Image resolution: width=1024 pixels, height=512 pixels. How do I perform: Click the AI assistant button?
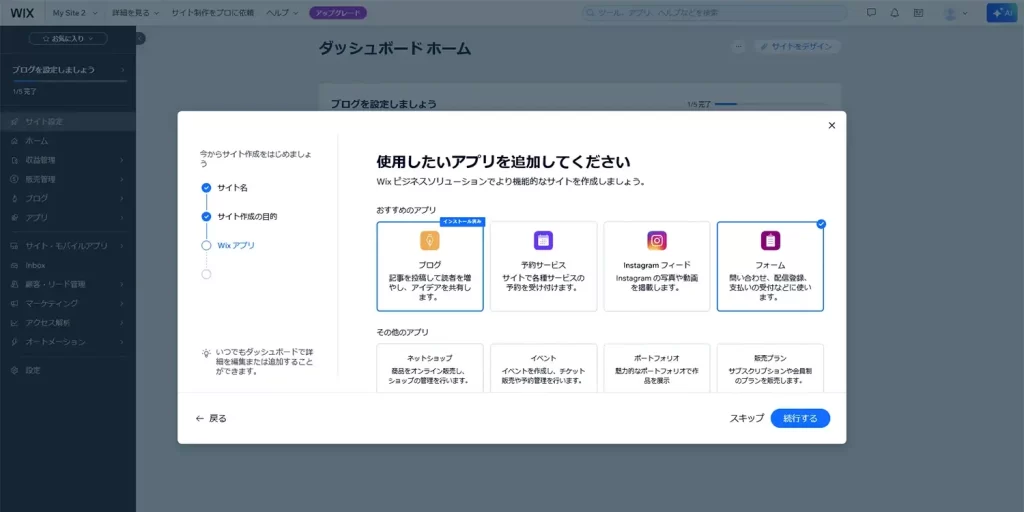tap(1000, 13)
